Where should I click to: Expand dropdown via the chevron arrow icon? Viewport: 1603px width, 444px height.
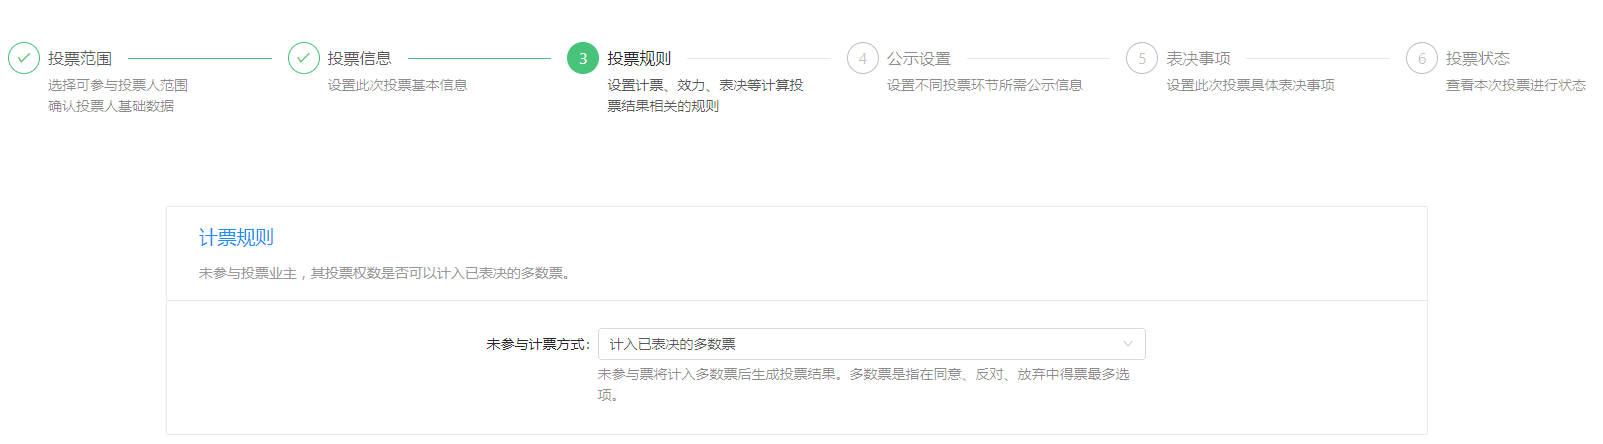1128,344
